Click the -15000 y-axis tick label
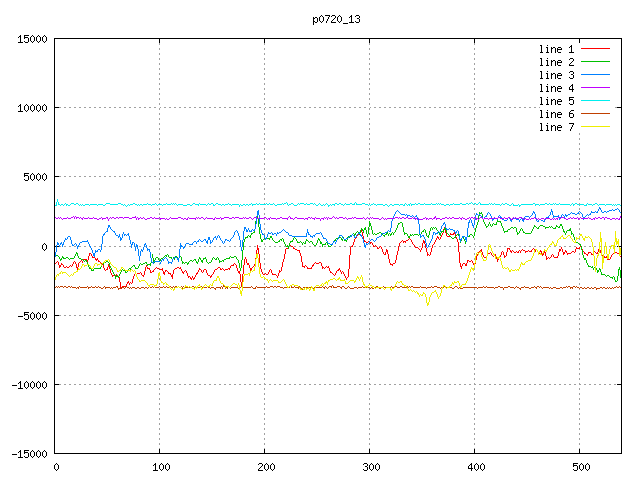The image size is (640, 480). [x=28, y=454]
